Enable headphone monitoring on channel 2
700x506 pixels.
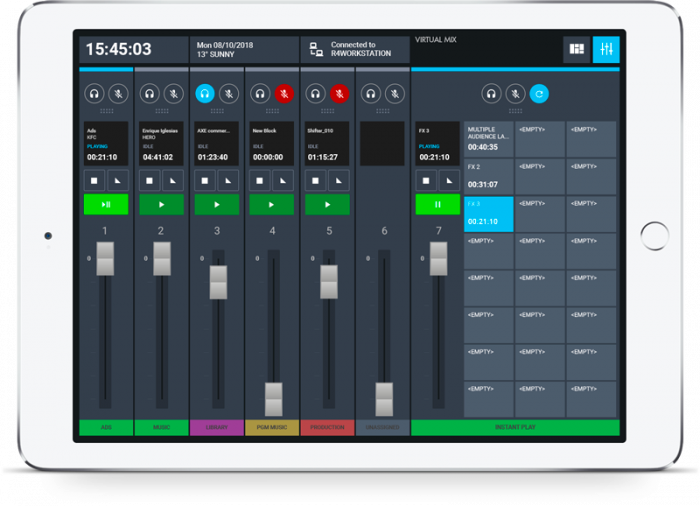(150, 94)
